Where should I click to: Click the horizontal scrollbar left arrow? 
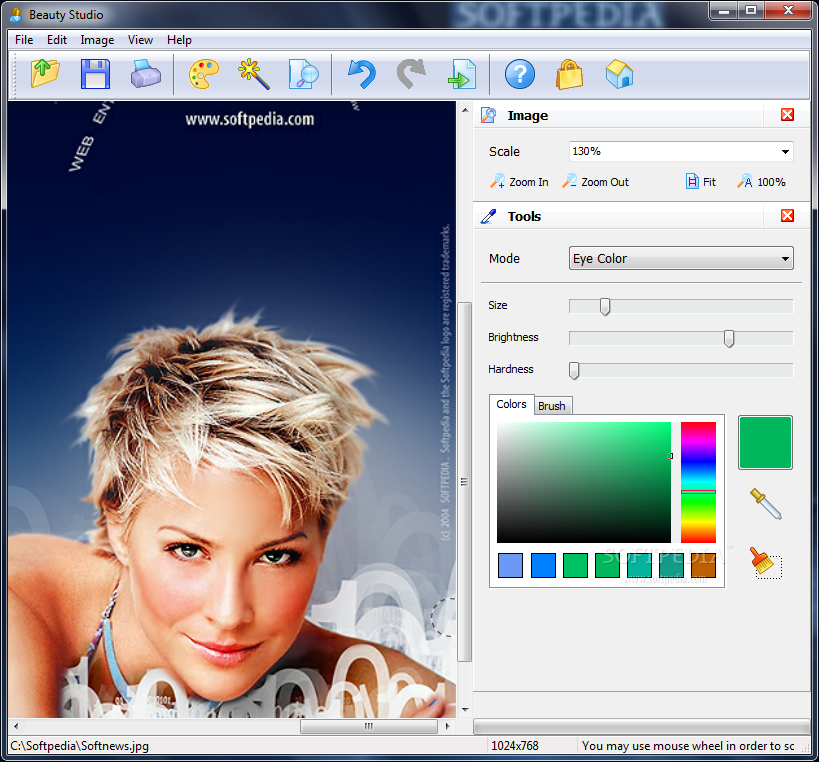click(16, 726)
